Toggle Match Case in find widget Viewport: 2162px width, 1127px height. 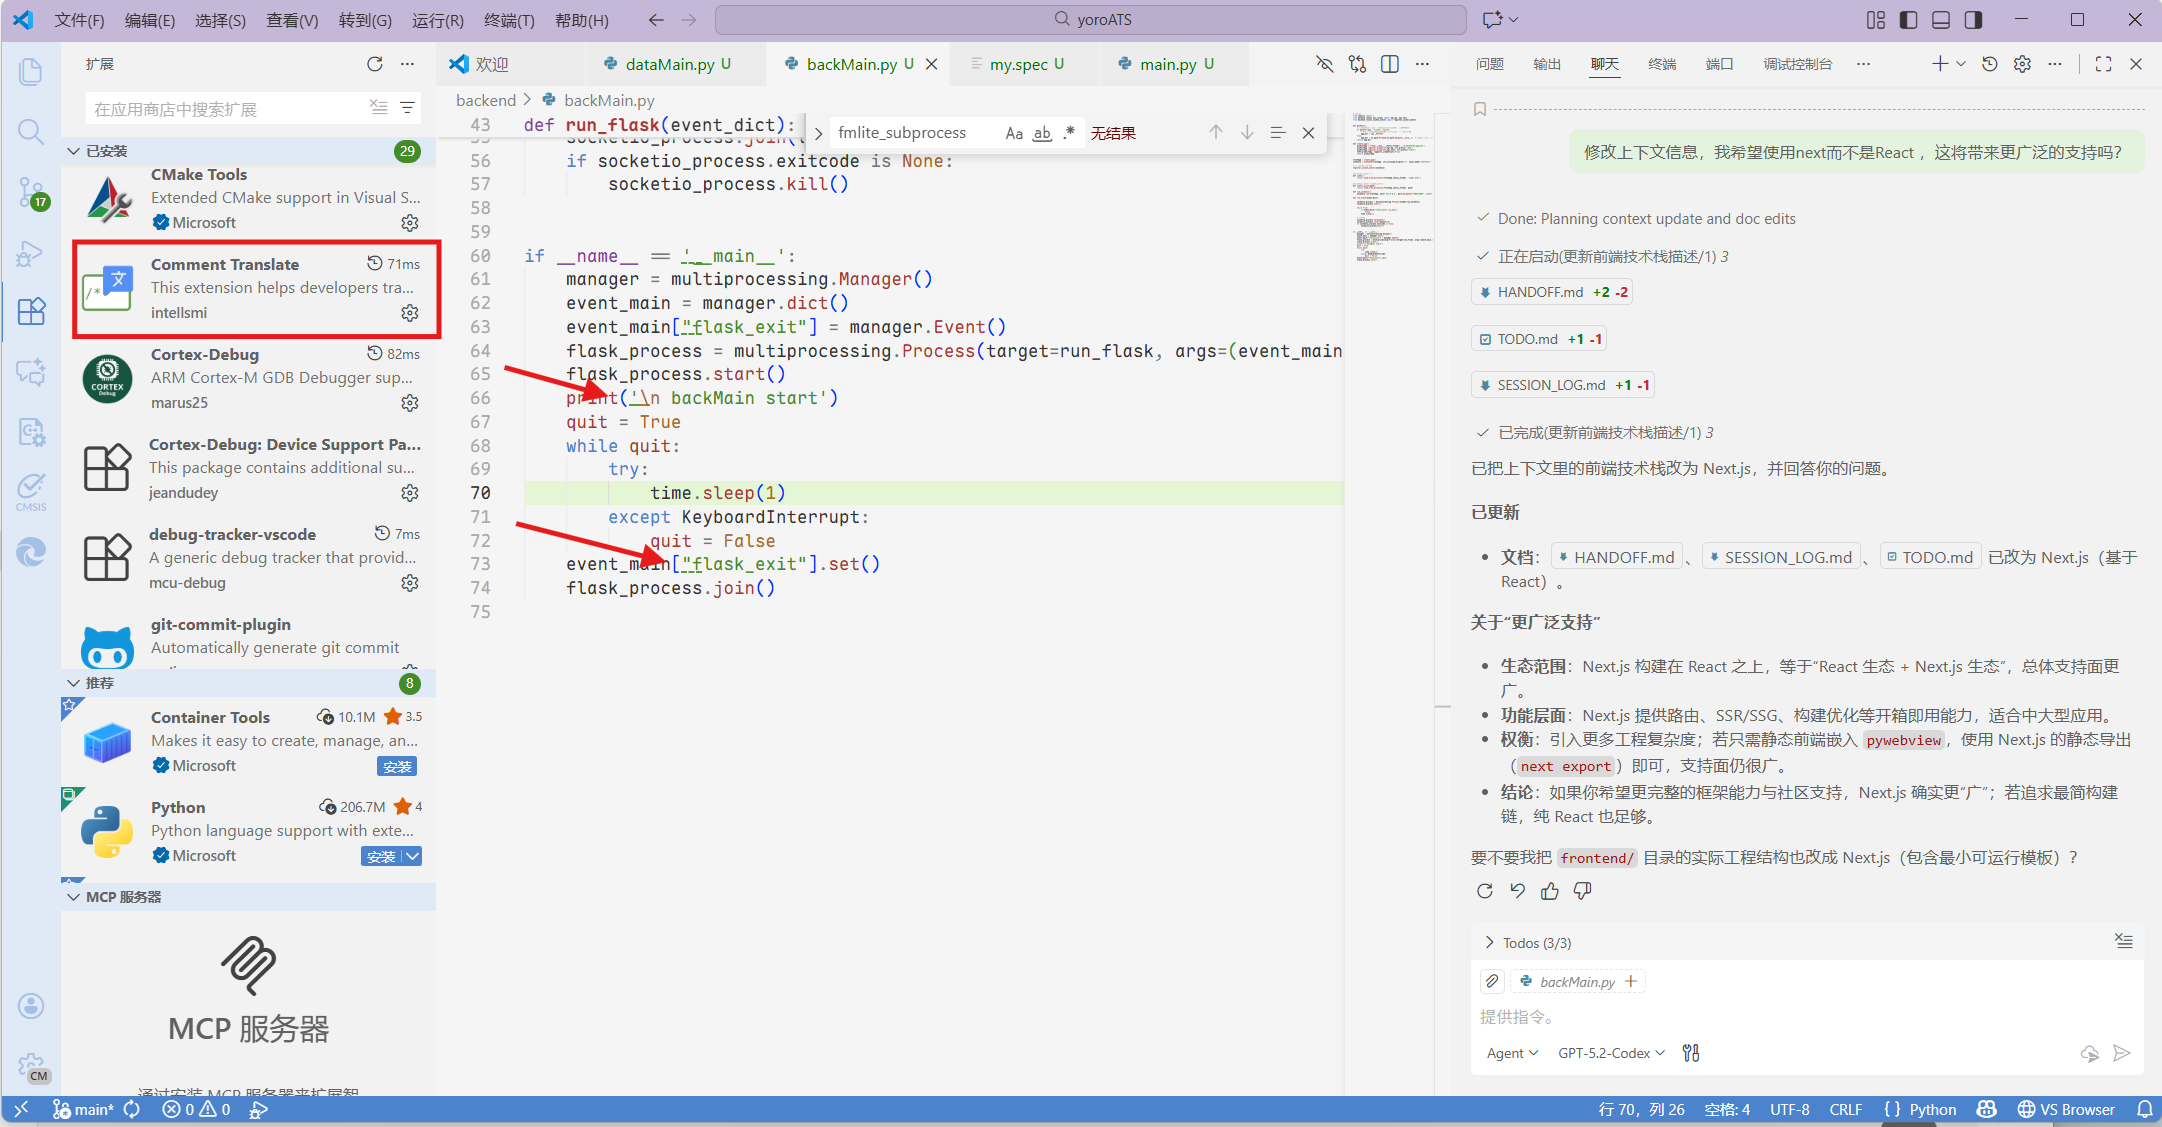[x=1014, y=133]
